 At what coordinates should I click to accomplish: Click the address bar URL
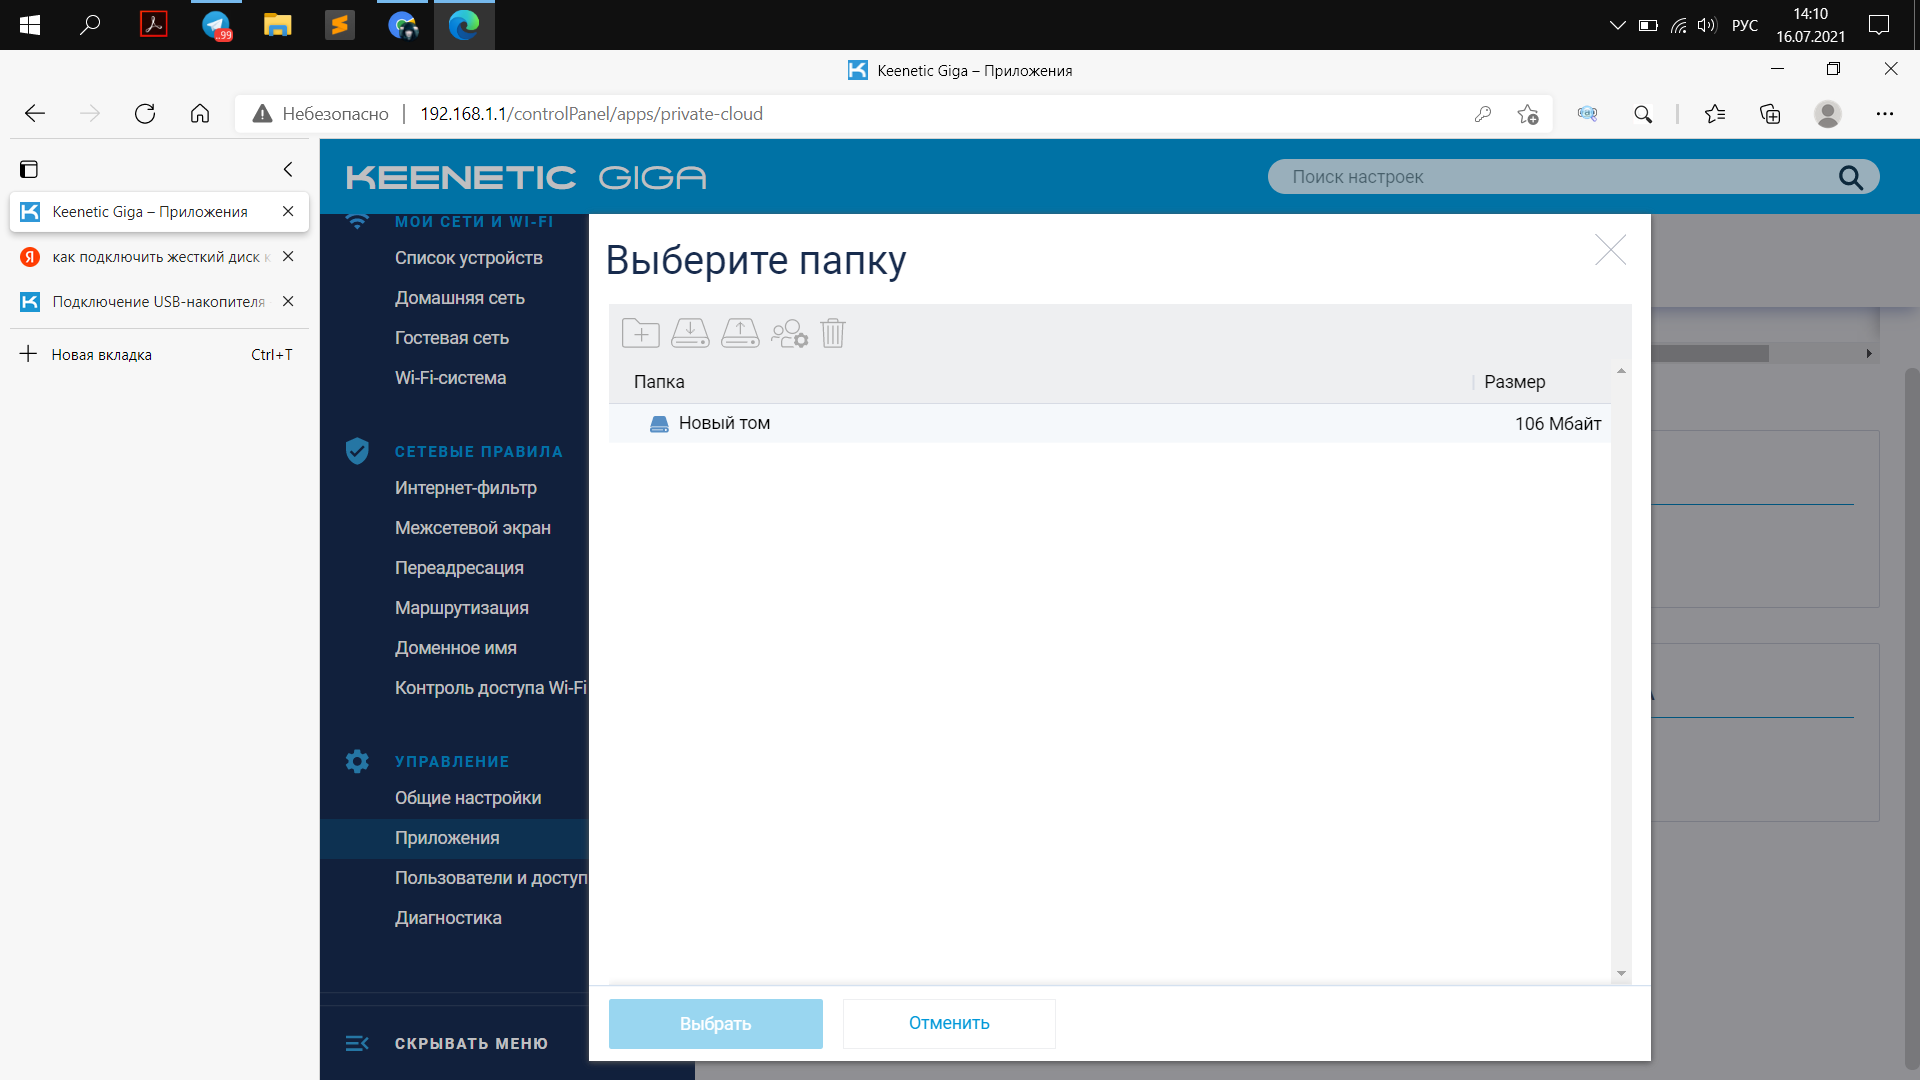pyautogui.click(x=591, y=114)
